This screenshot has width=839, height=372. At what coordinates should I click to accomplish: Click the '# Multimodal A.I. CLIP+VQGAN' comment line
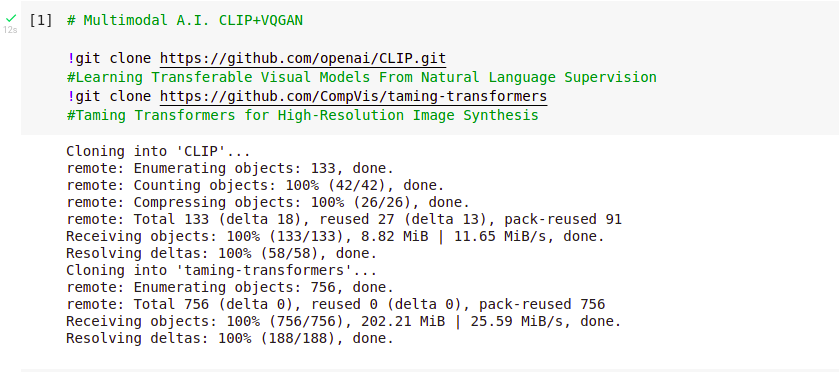(185, 21)
